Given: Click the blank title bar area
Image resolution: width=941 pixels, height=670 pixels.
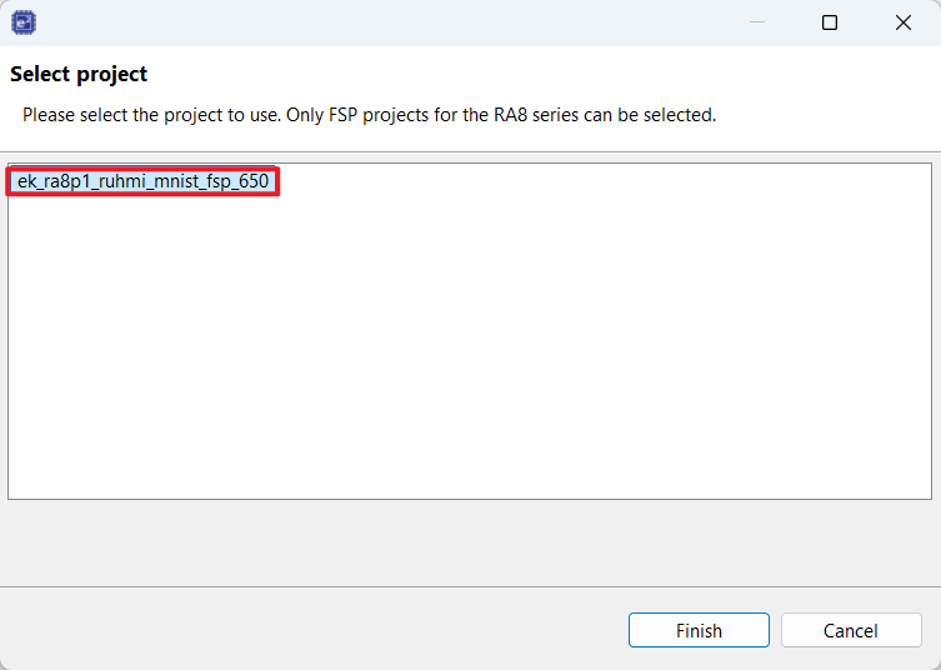Looking at the screenshot, I should pyautogui.click(x=390, y=23).
